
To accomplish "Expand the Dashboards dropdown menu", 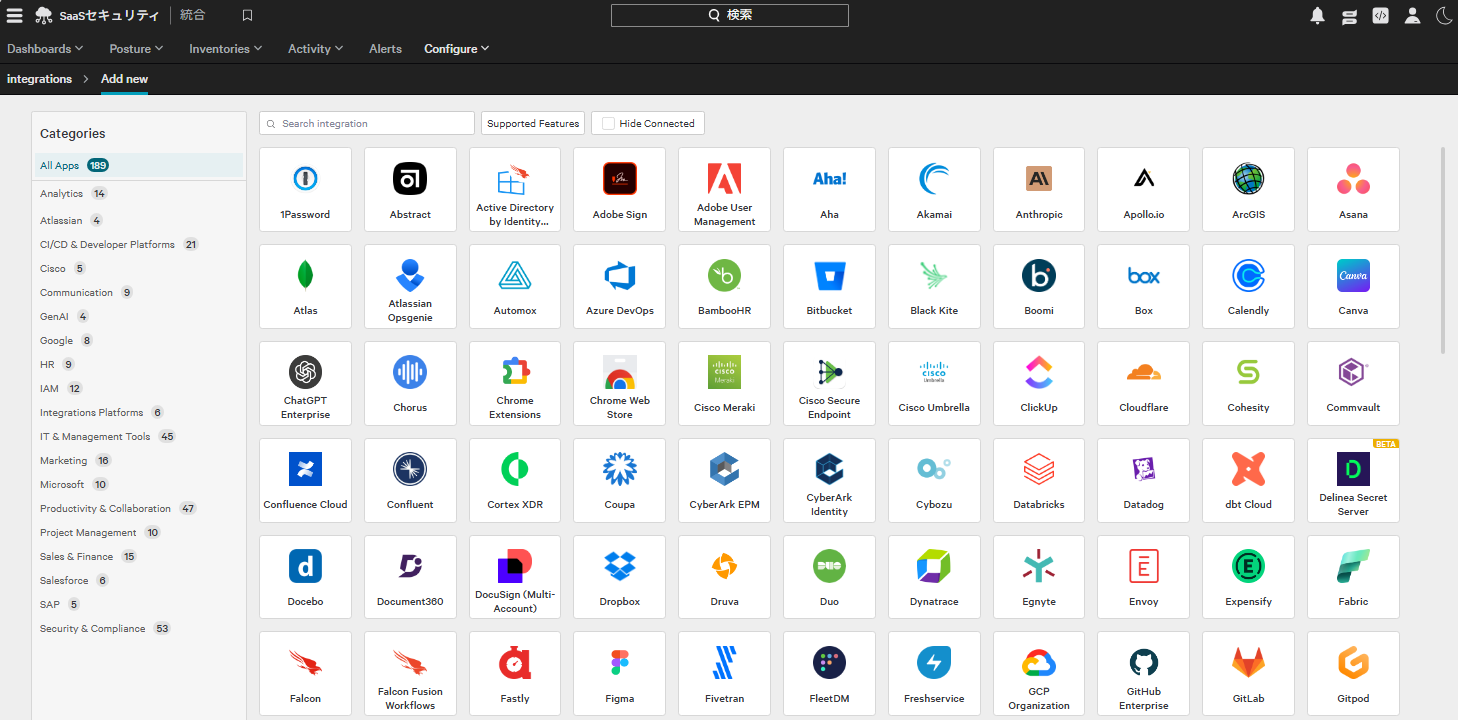I will pos(45,48).
